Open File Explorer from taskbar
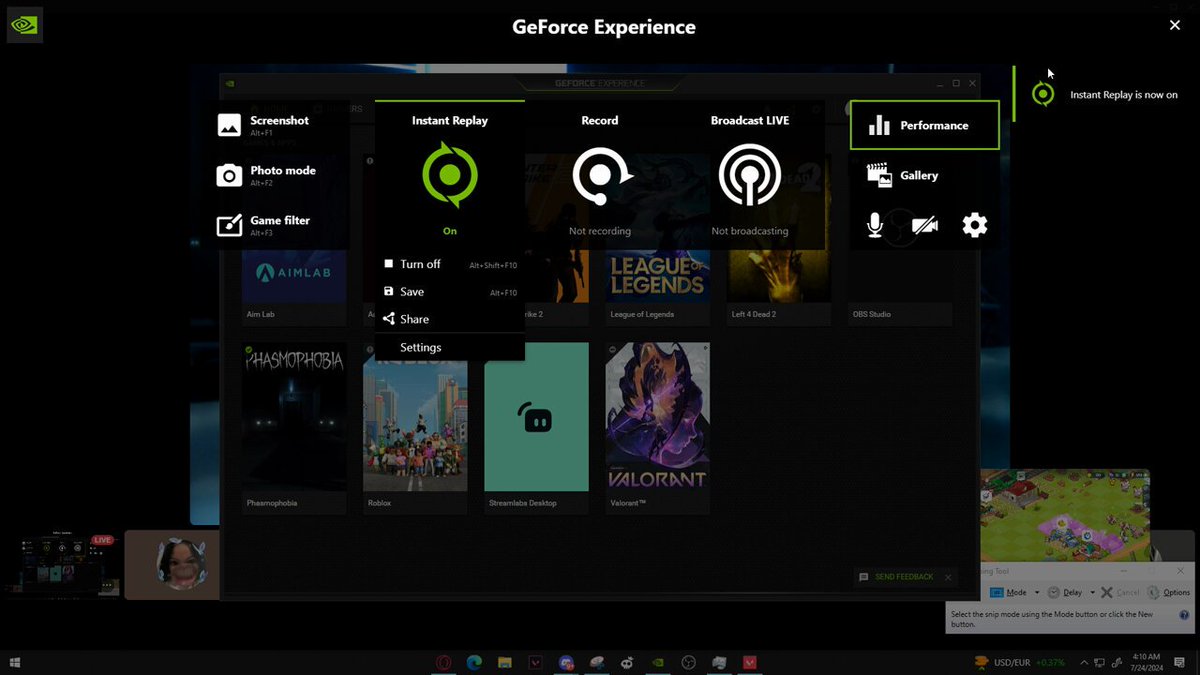 tap(505, 662)
